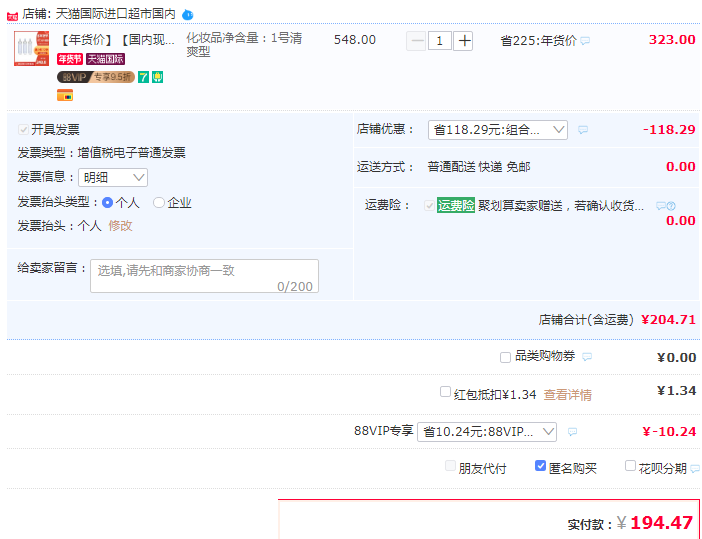
Task: Click the 店铺合计 amount ¥204.71
Action: (668, 320)
